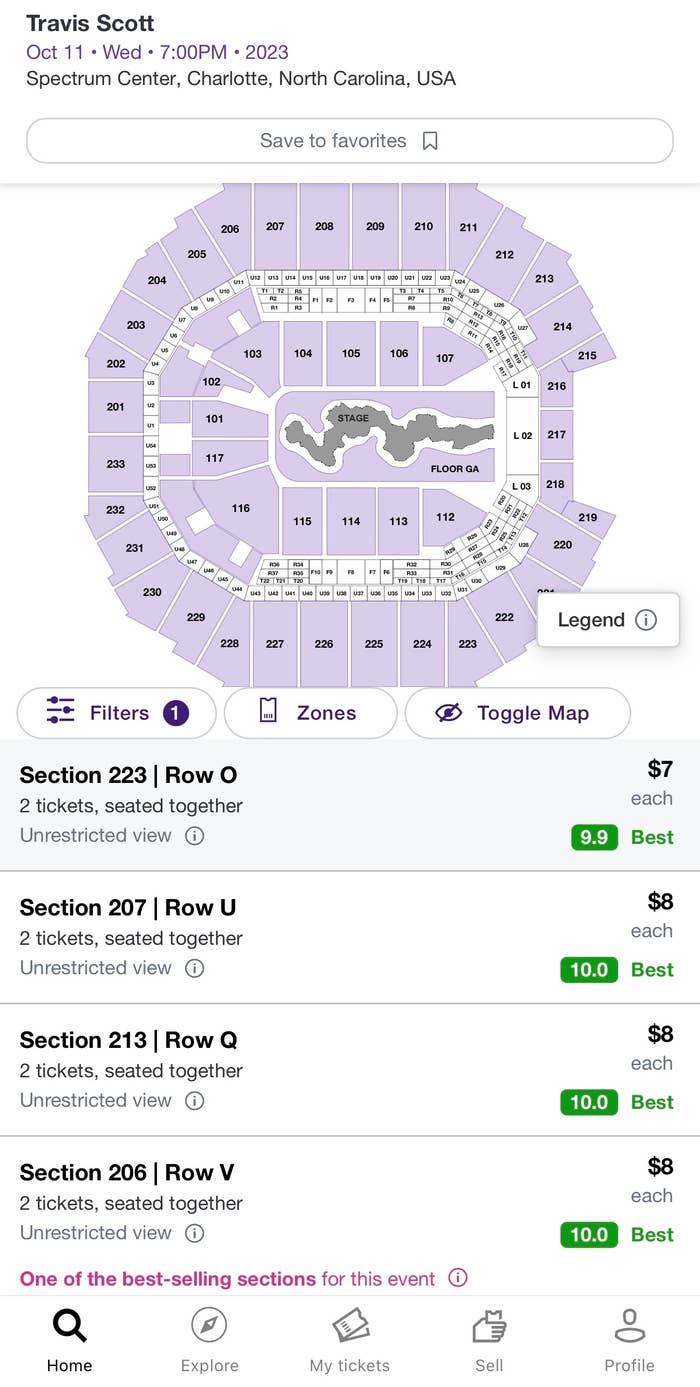This screenshot has width=700, height=1387.
Task: Toggle Map visibility
Action: [x=517, y=713]
